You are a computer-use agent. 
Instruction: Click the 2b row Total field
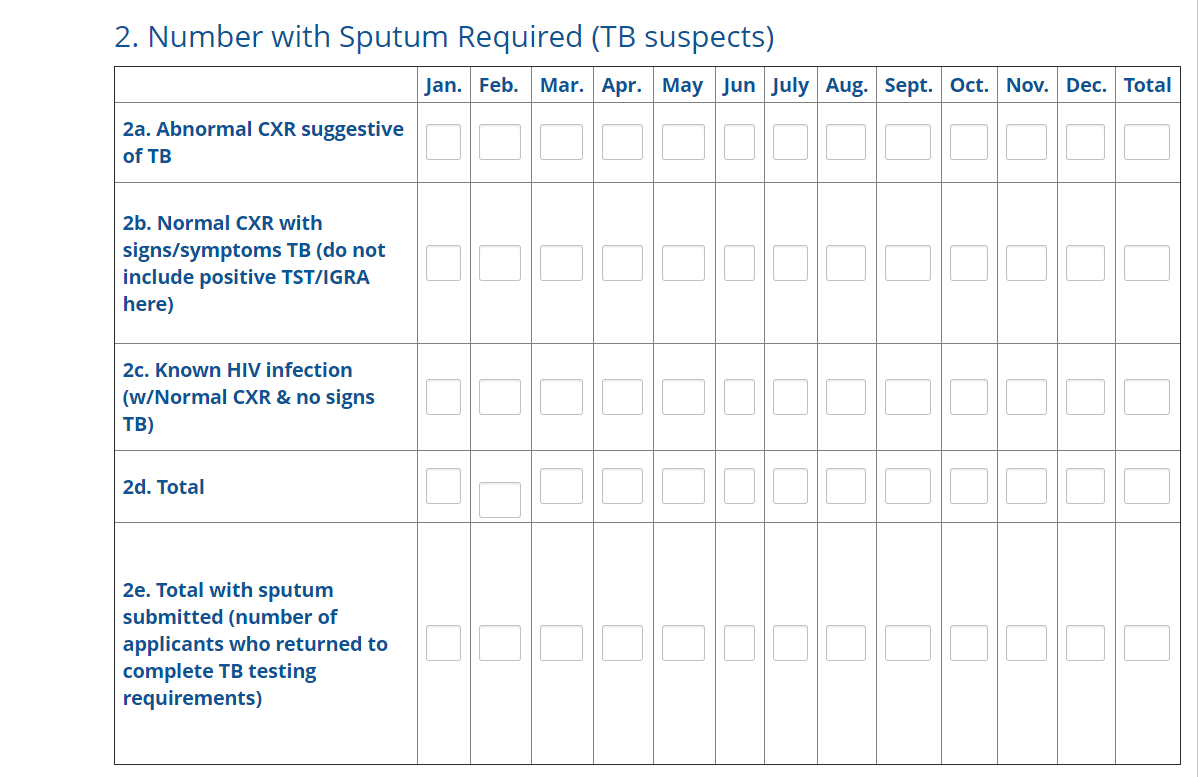(1146, 263)
